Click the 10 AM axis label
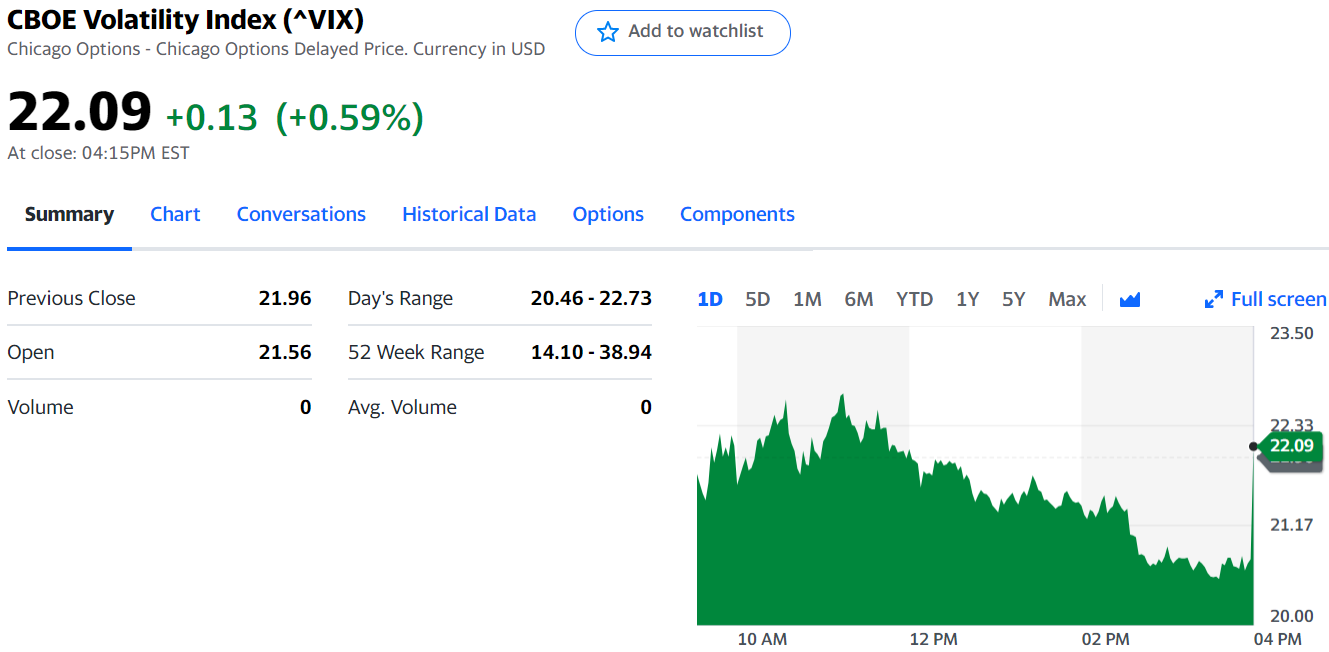Viewport: 1329px width, 652px height. [762, 638]
